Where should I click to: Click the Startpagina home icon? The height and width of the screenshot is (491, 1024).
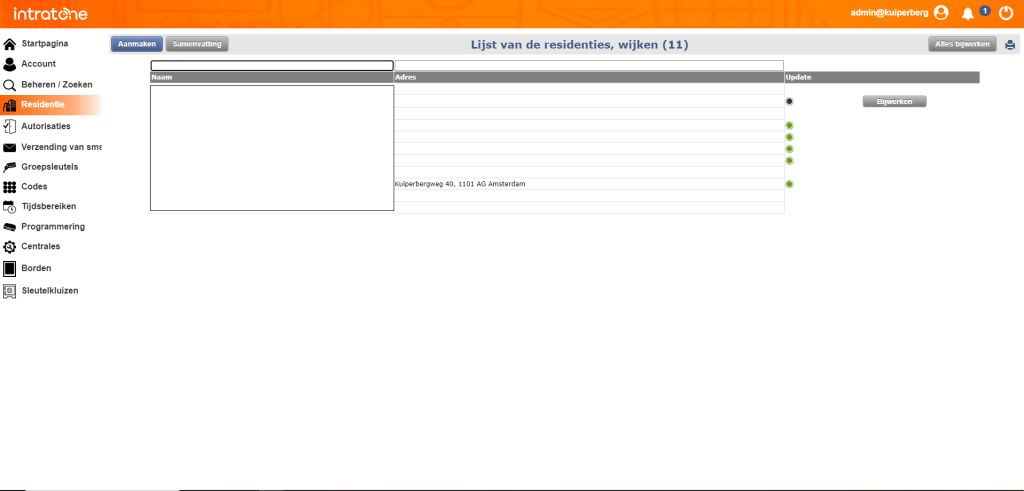click(10, 44)
